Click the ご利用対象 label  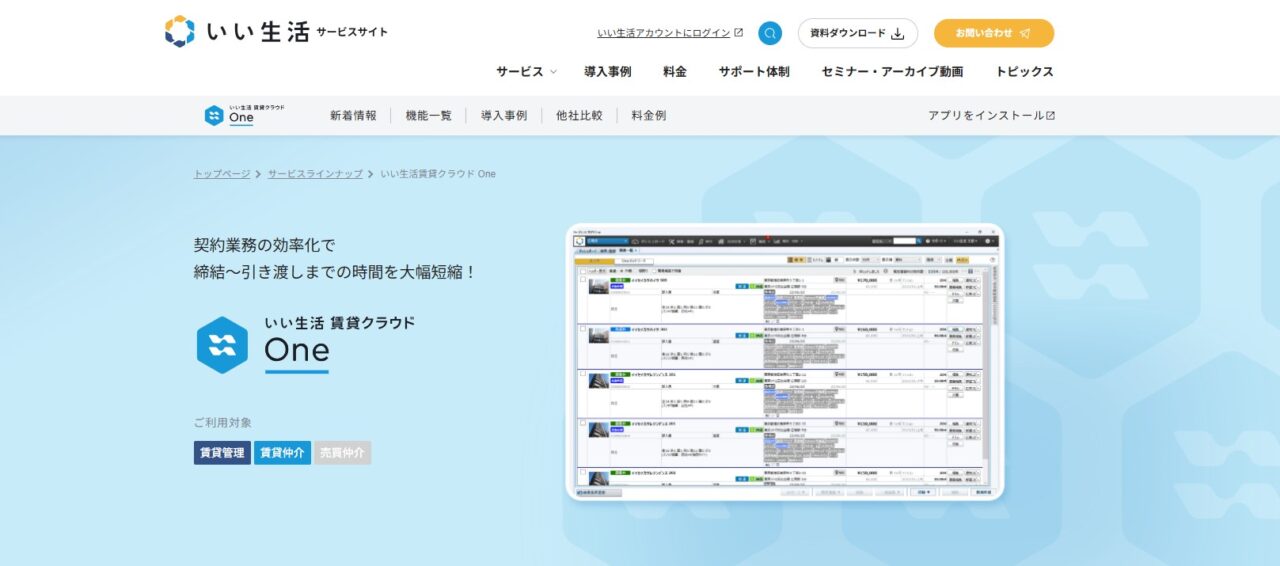(223, 422)
